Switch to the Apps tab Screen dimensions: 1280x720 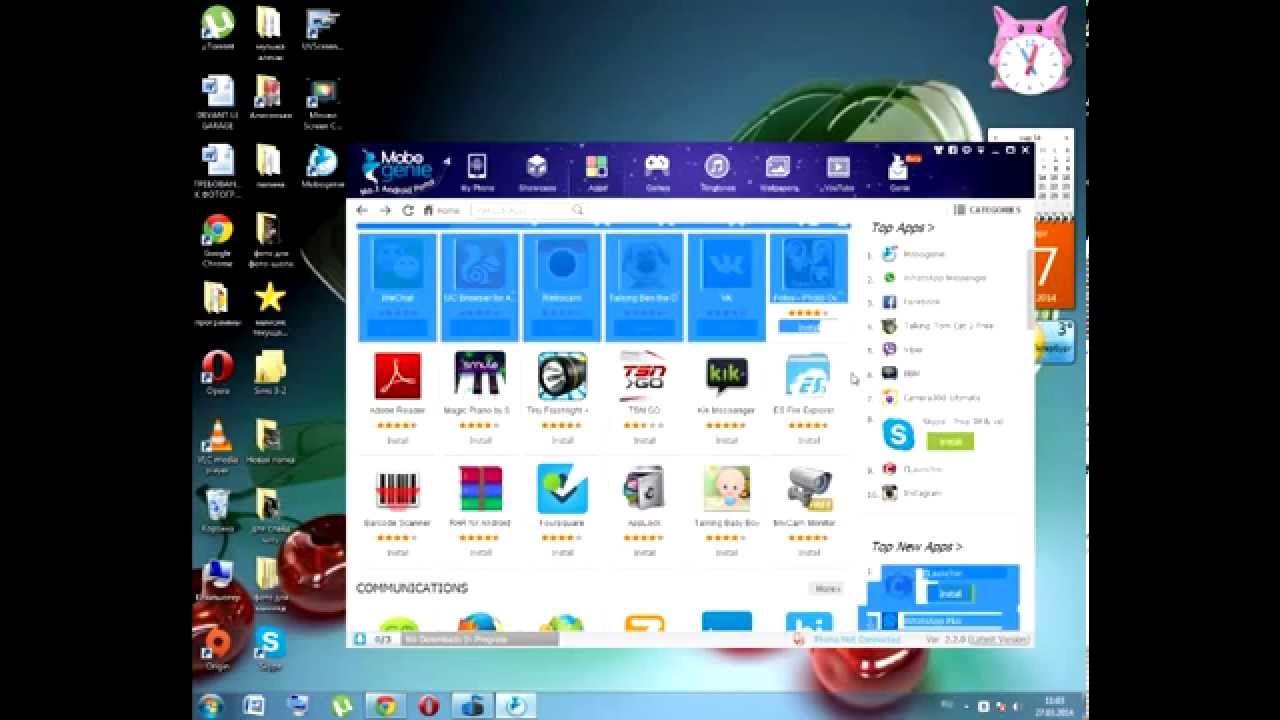(597, 172)
